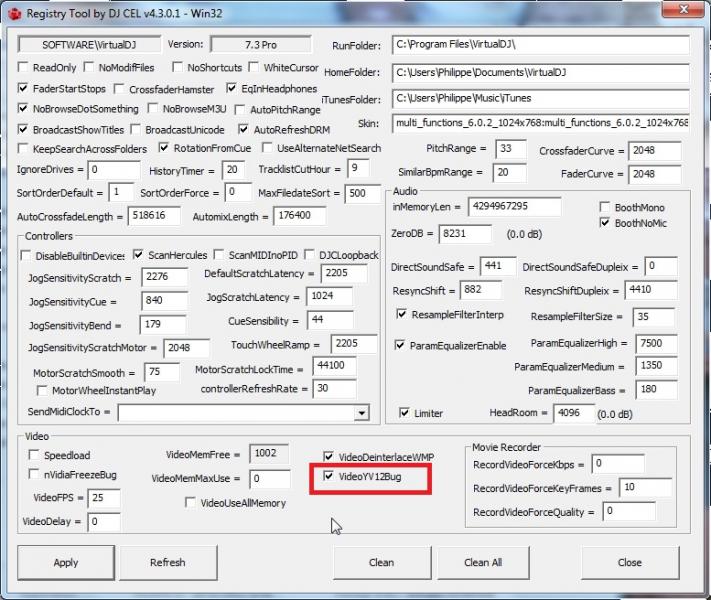This screenshot has width=711, height=600.
Task: Click the AutomixLength field
Action: pos(299,215)
